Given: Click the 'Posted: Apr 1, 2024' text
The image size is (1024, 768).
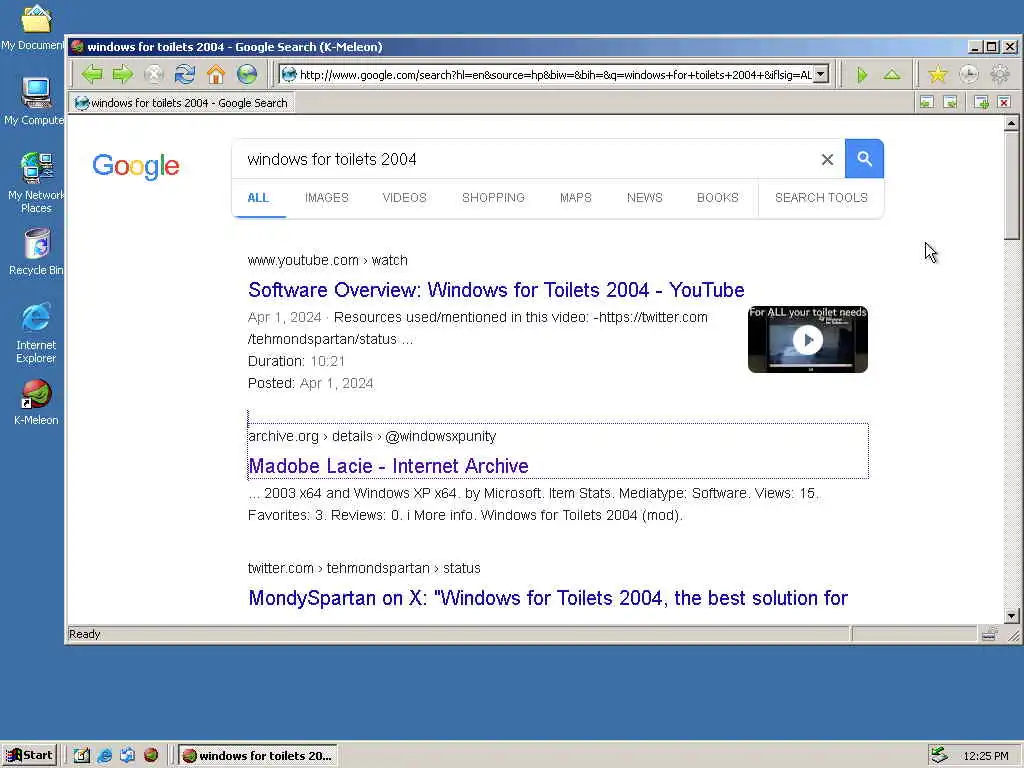Looking at the screenshot, I should tap(310, 383).
